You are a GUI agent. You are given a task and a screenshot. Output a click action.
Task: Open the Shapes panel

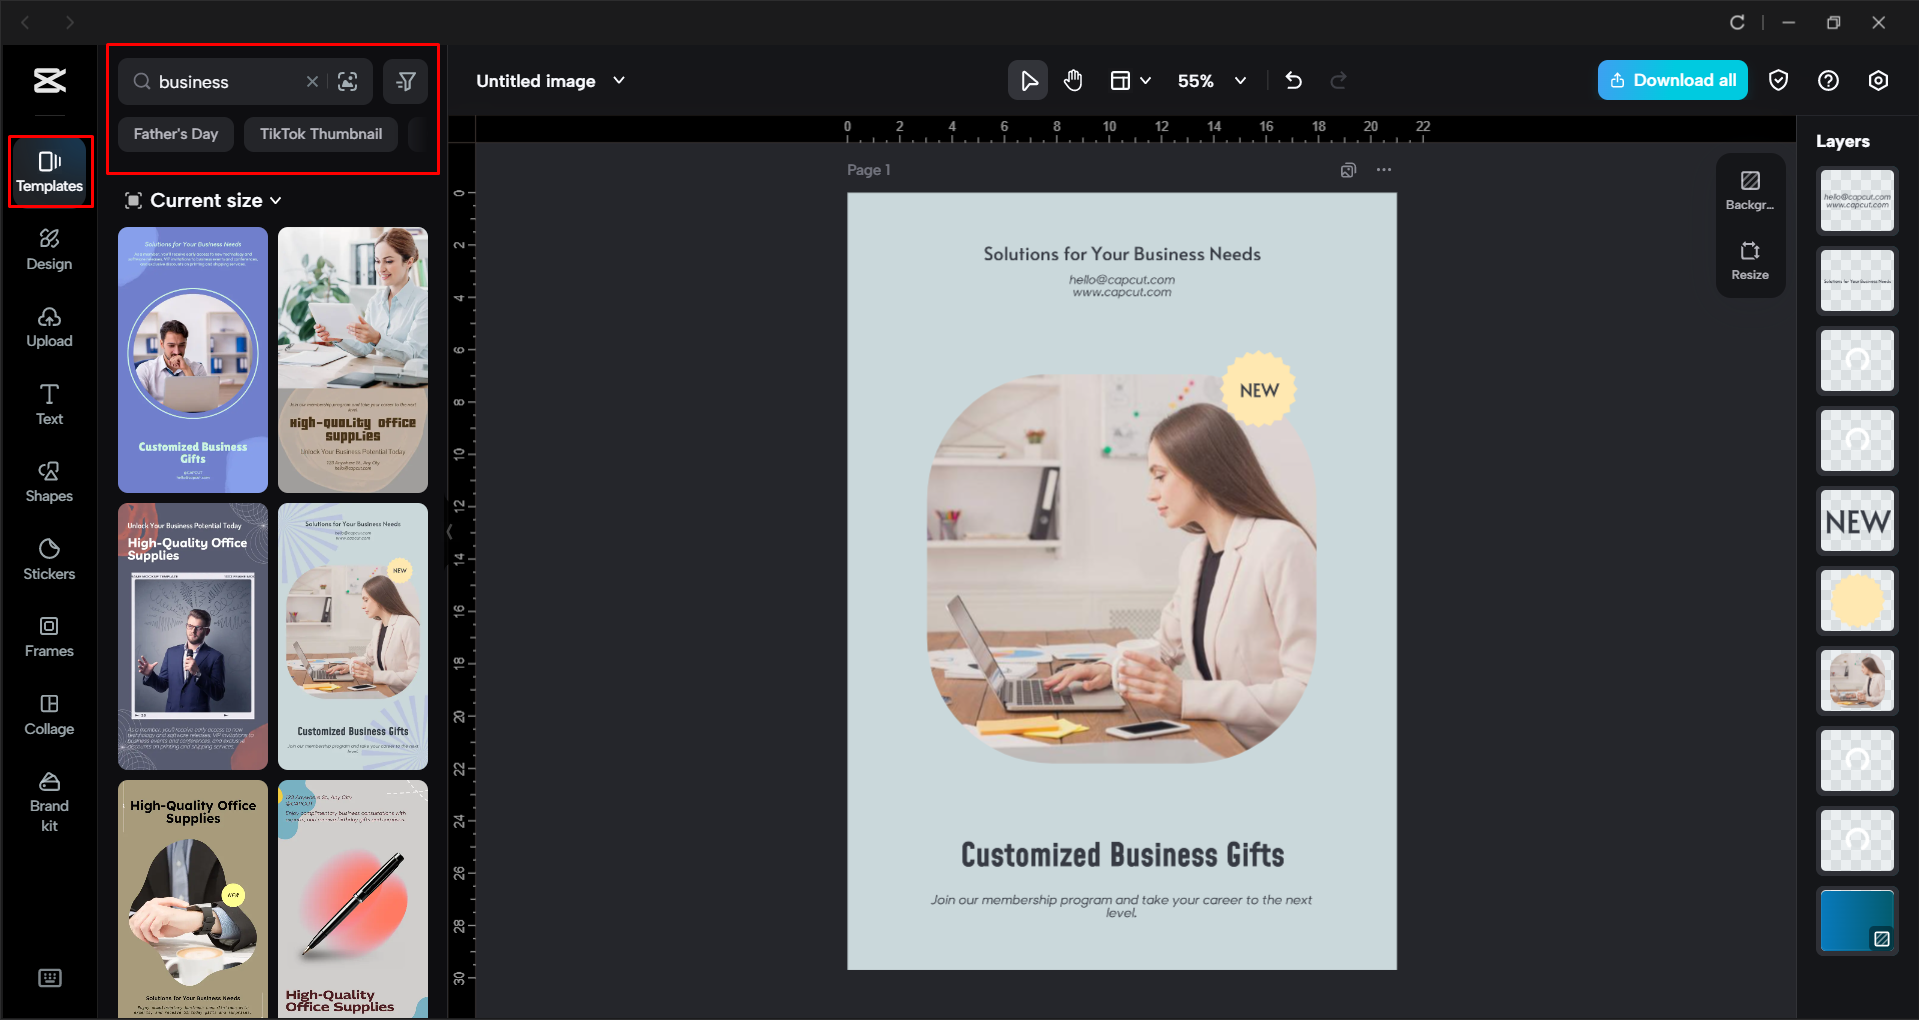point(48,480)
